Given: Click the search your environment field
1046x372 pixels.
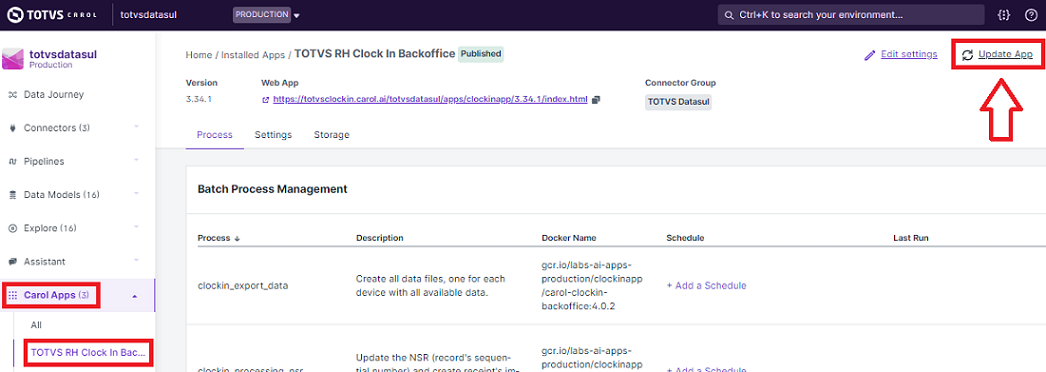Looking at the screenshot, I should [851, 15].
